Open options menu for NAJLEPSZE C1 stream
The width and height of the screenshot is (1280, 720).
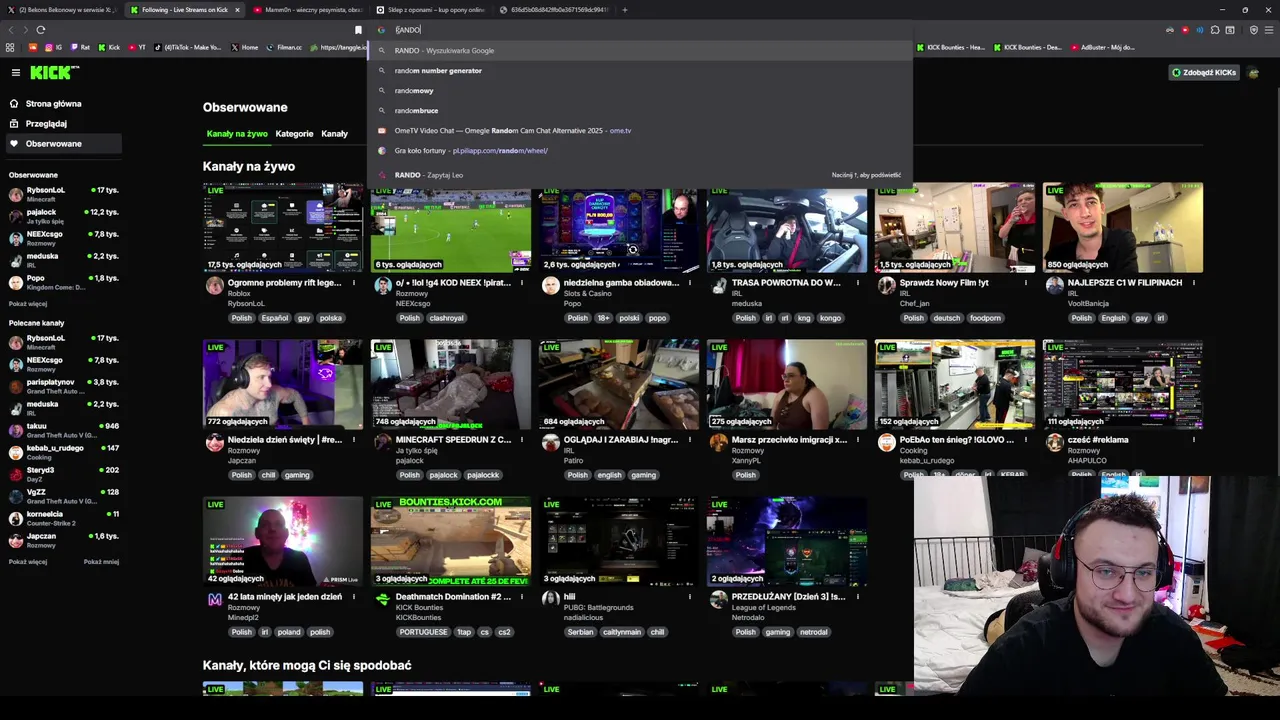coord(1193,283)
